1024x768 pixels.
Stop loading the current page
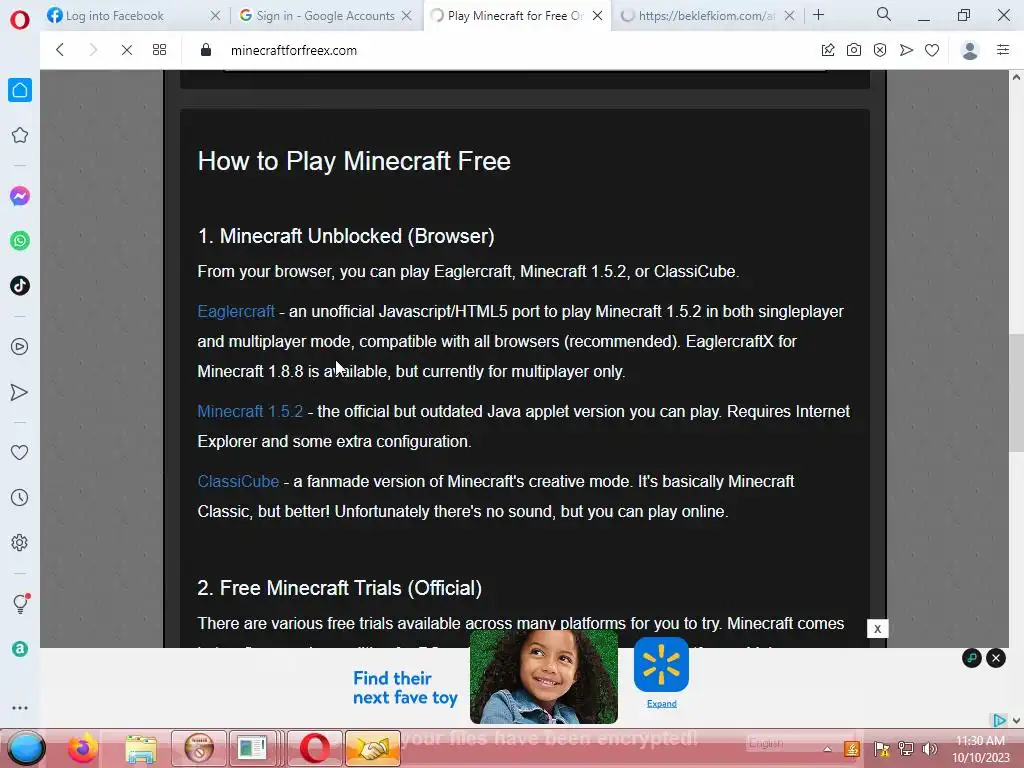[x=127, y=50]
